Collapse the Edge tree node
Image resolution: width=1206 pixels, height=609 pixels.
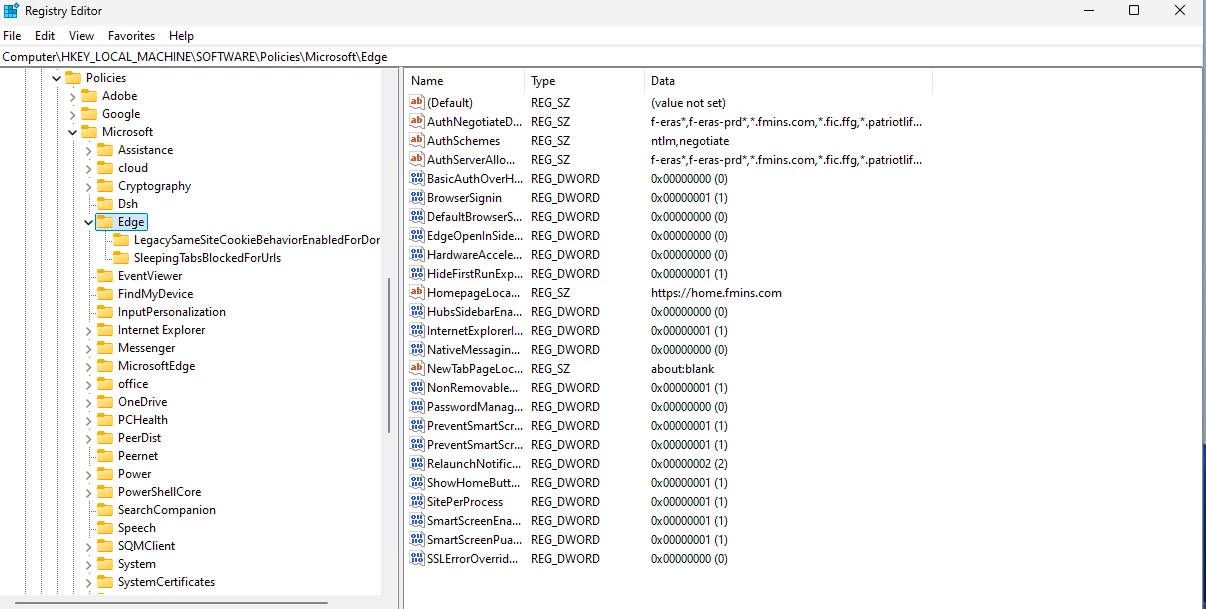[88, 222]
